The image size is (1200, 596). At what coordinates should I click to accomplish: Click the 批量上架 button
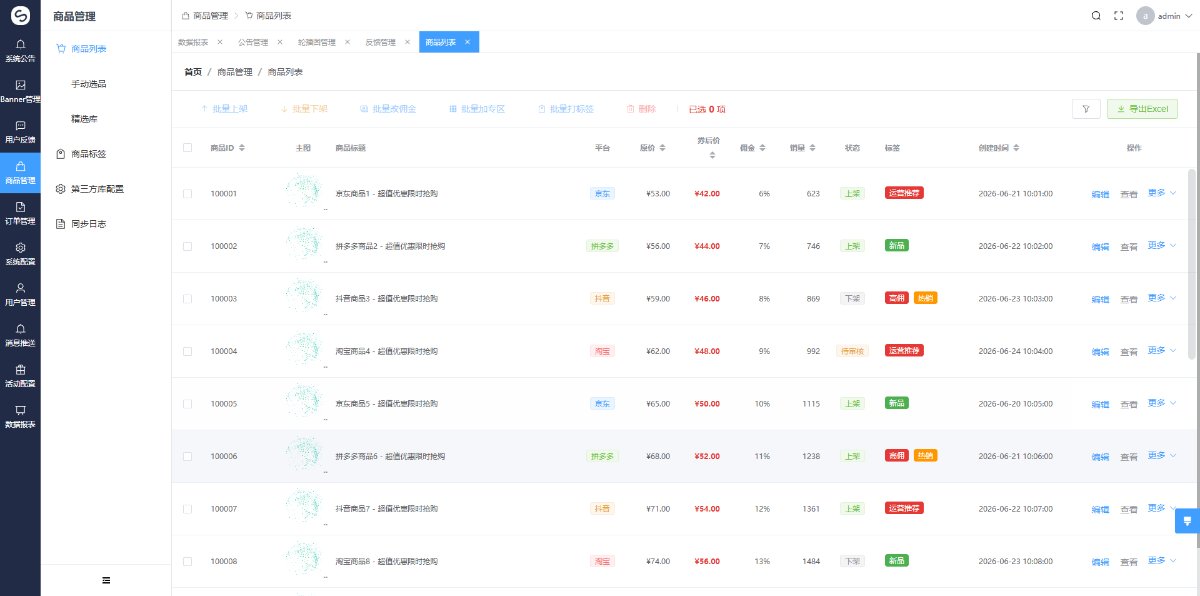click(225, 109)
